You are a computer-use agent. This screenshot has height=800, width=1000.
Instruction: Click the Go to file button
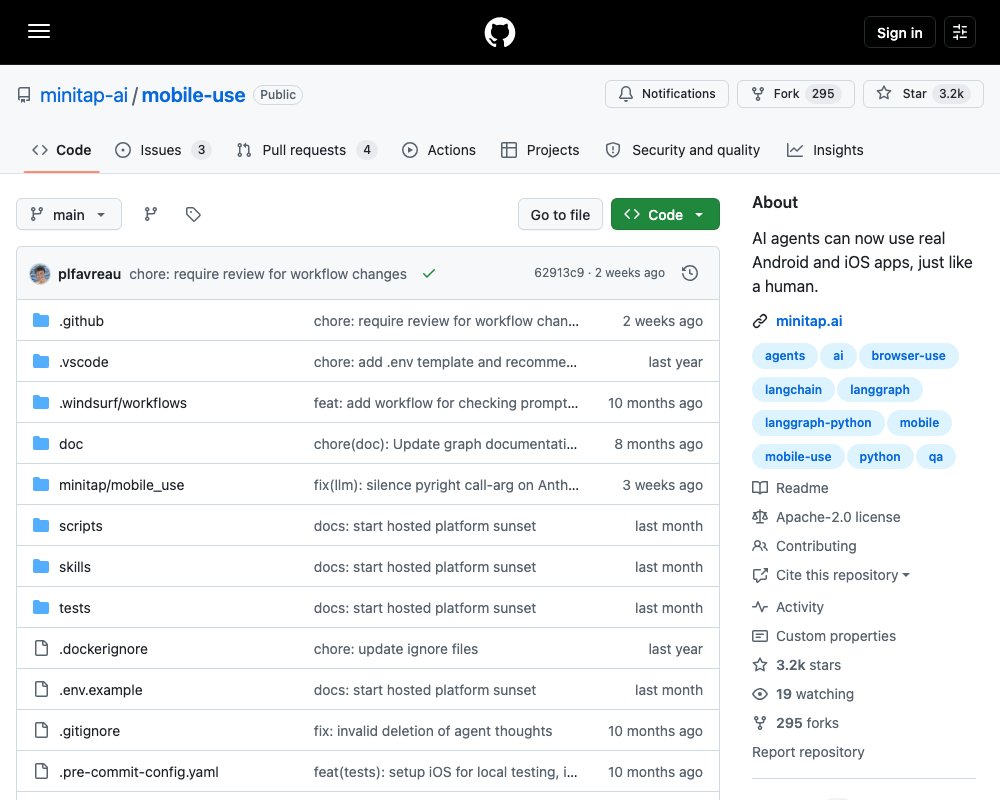tap(560, 214)
